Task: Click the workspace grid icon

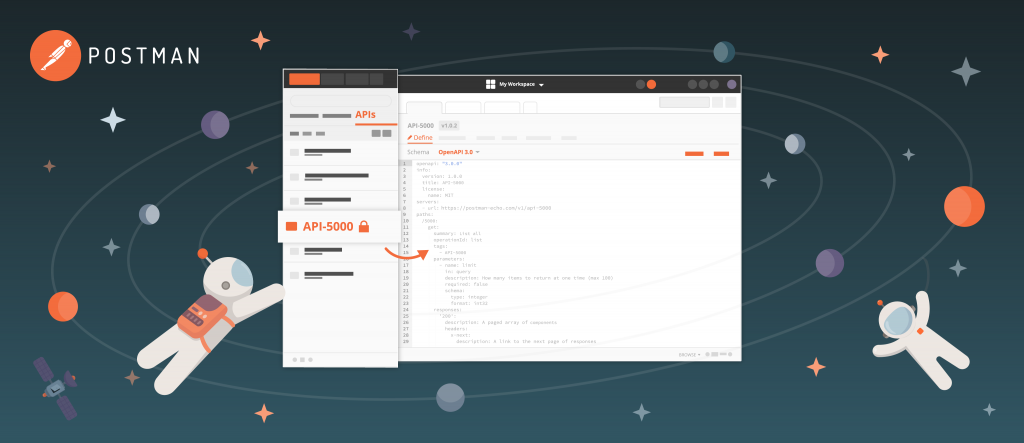Action: coord(490,84)
